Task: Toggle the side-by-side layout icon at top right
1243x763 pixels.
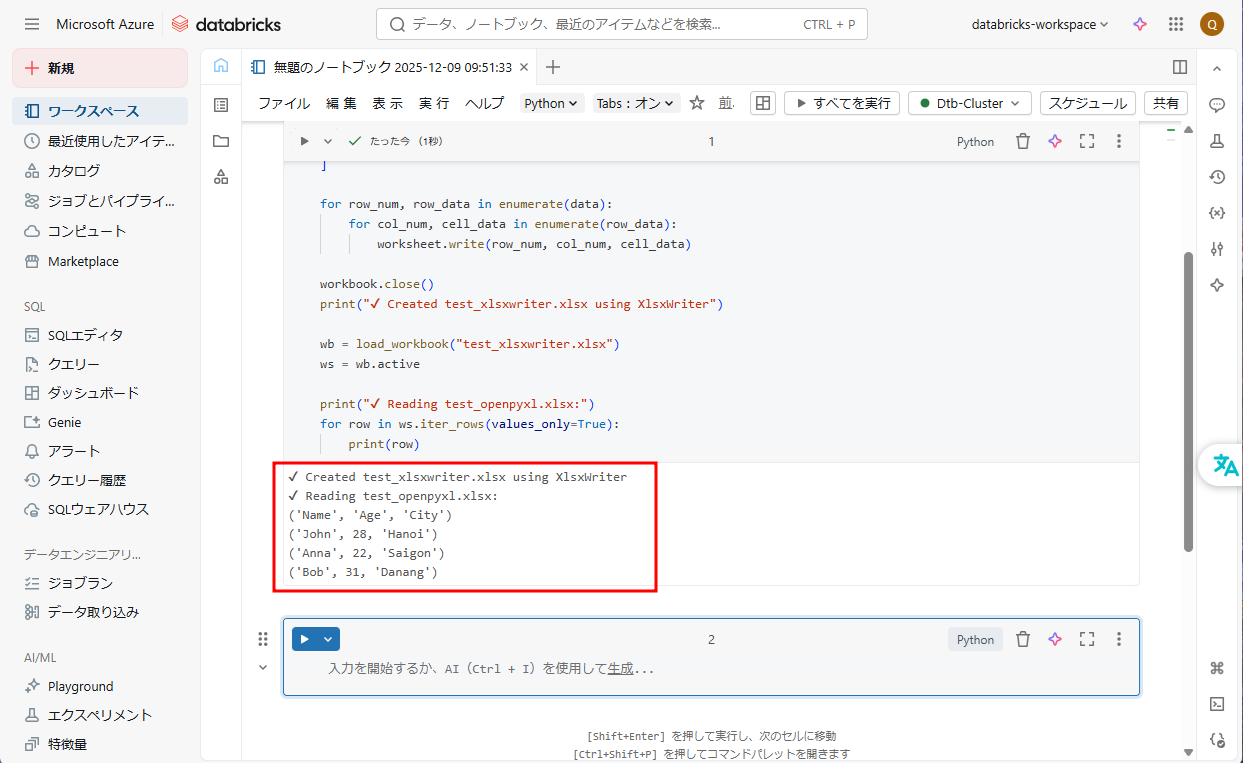Action: click(1180, 67)
